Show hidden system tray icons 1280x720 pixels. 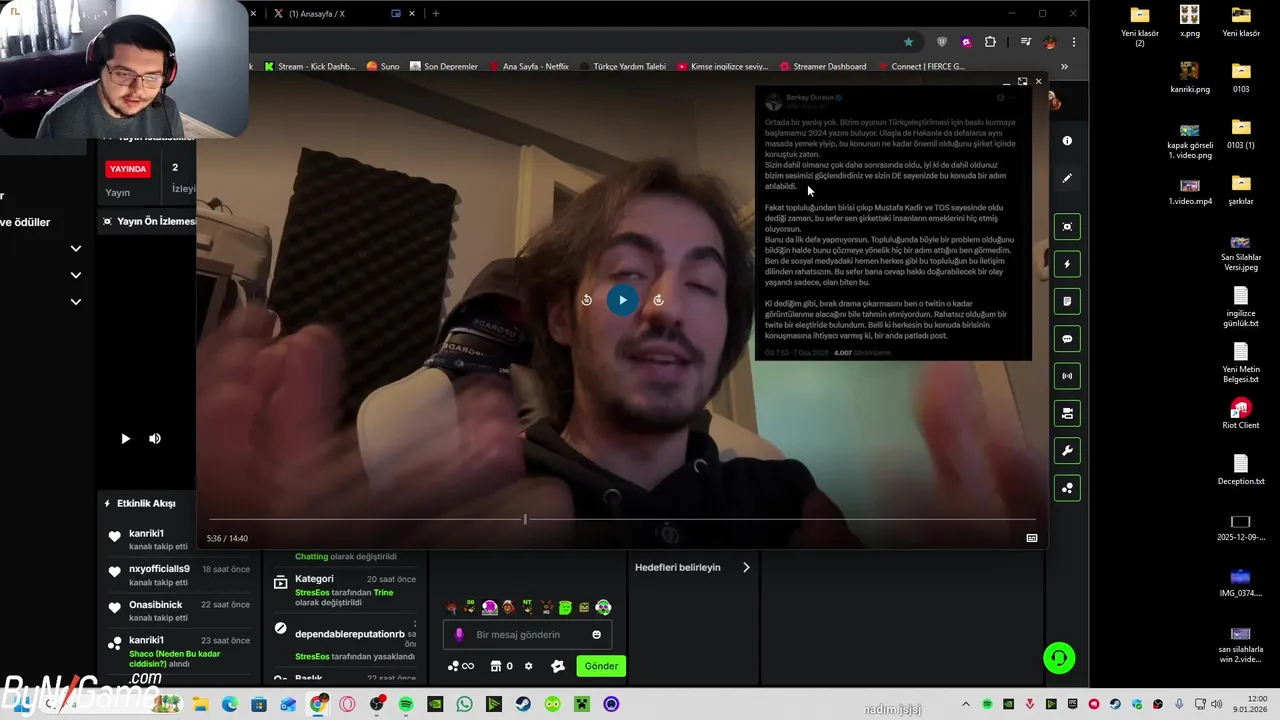click(x=965, y=704)
